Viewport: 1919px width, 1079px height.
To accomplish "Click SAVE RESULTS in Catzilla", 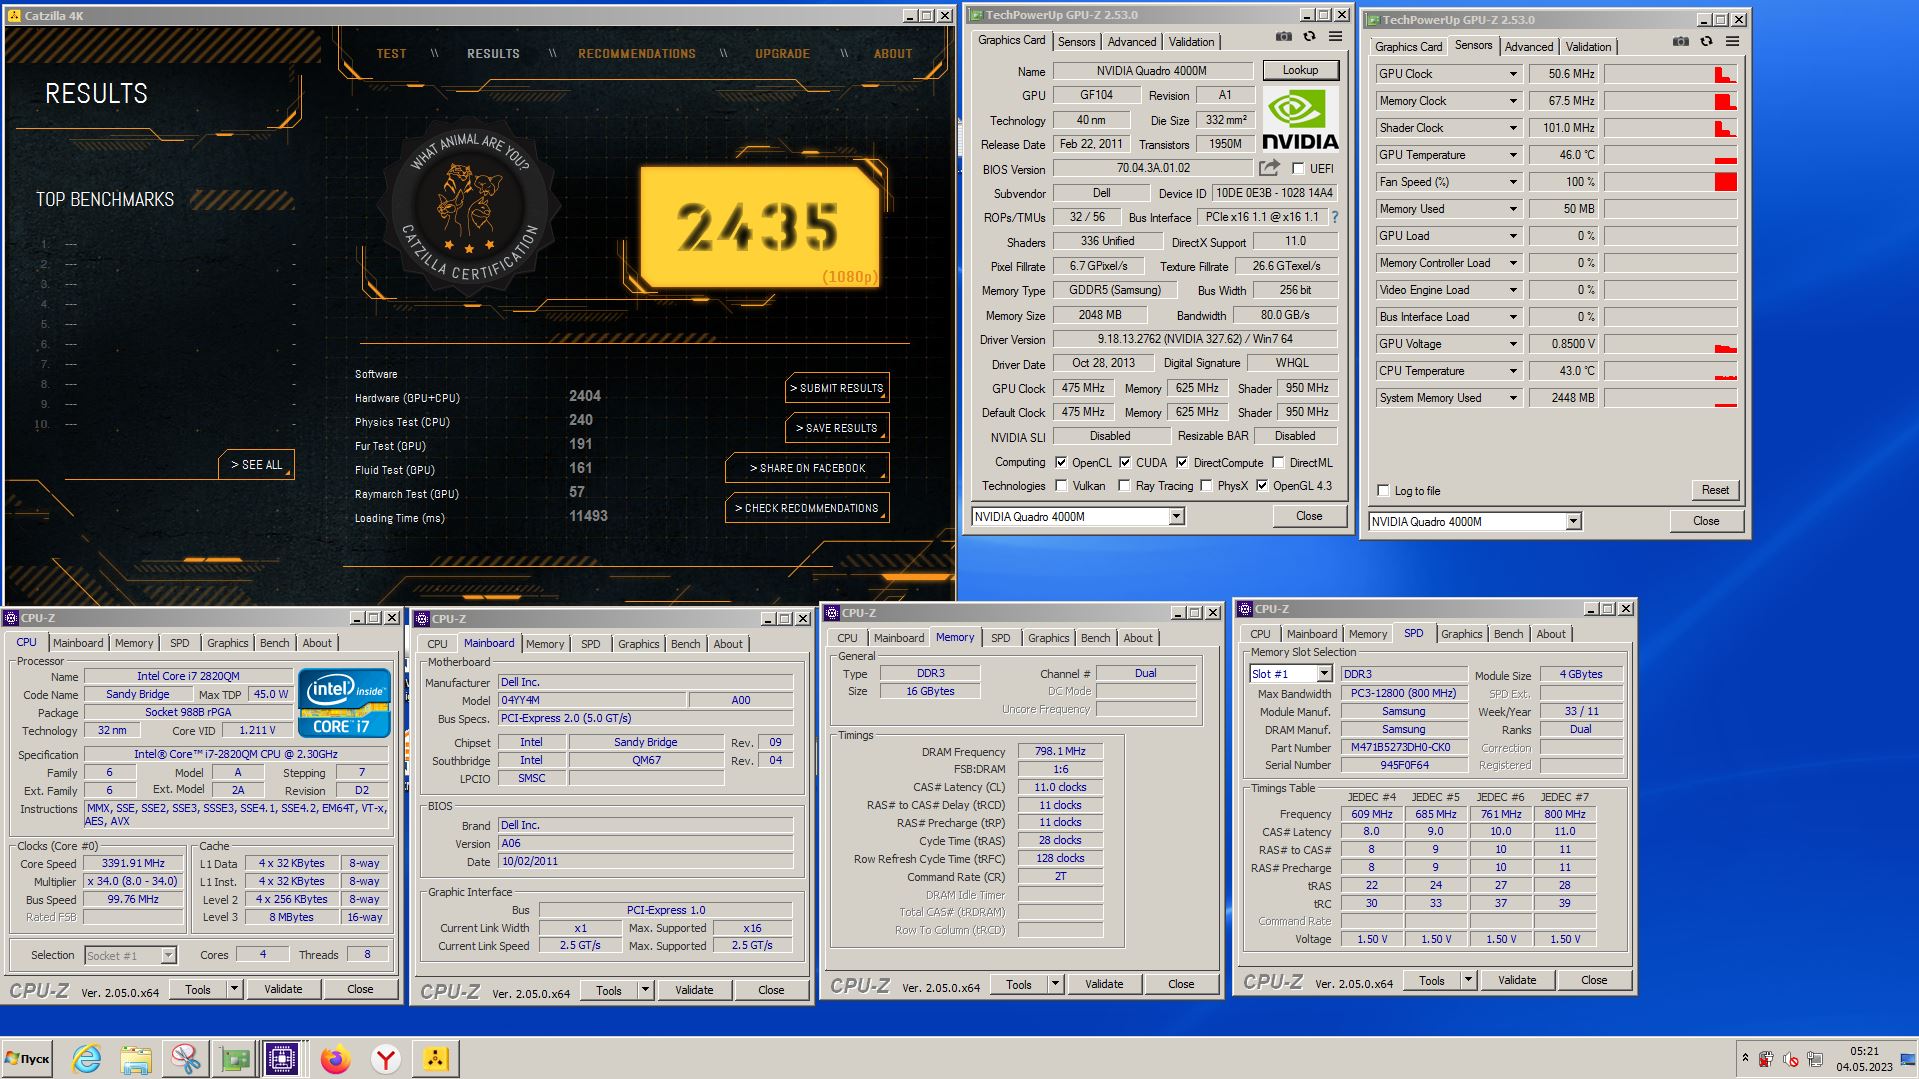I will 837,428.
